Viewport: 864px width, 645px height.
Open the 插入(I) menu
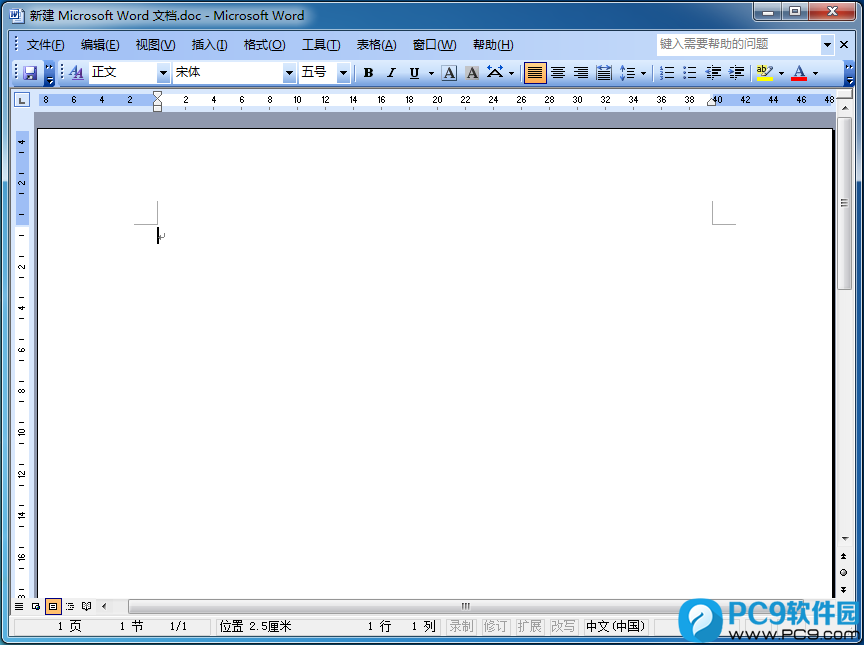(x=209, y=45)
